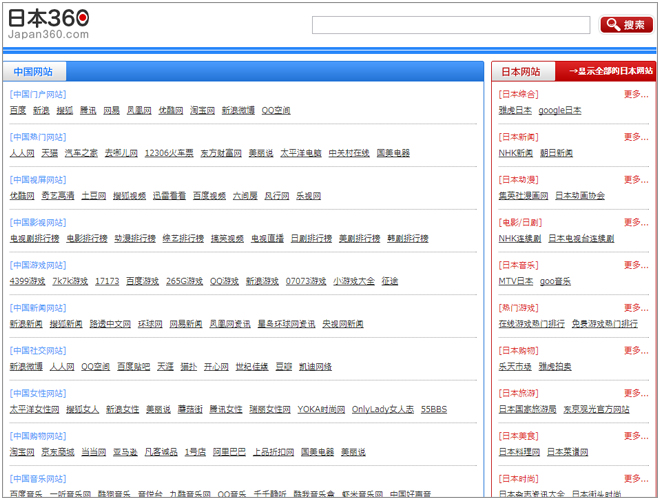660x500 pixels.
Task: Open the 朝日新闻 link
Action: [556, 153]
